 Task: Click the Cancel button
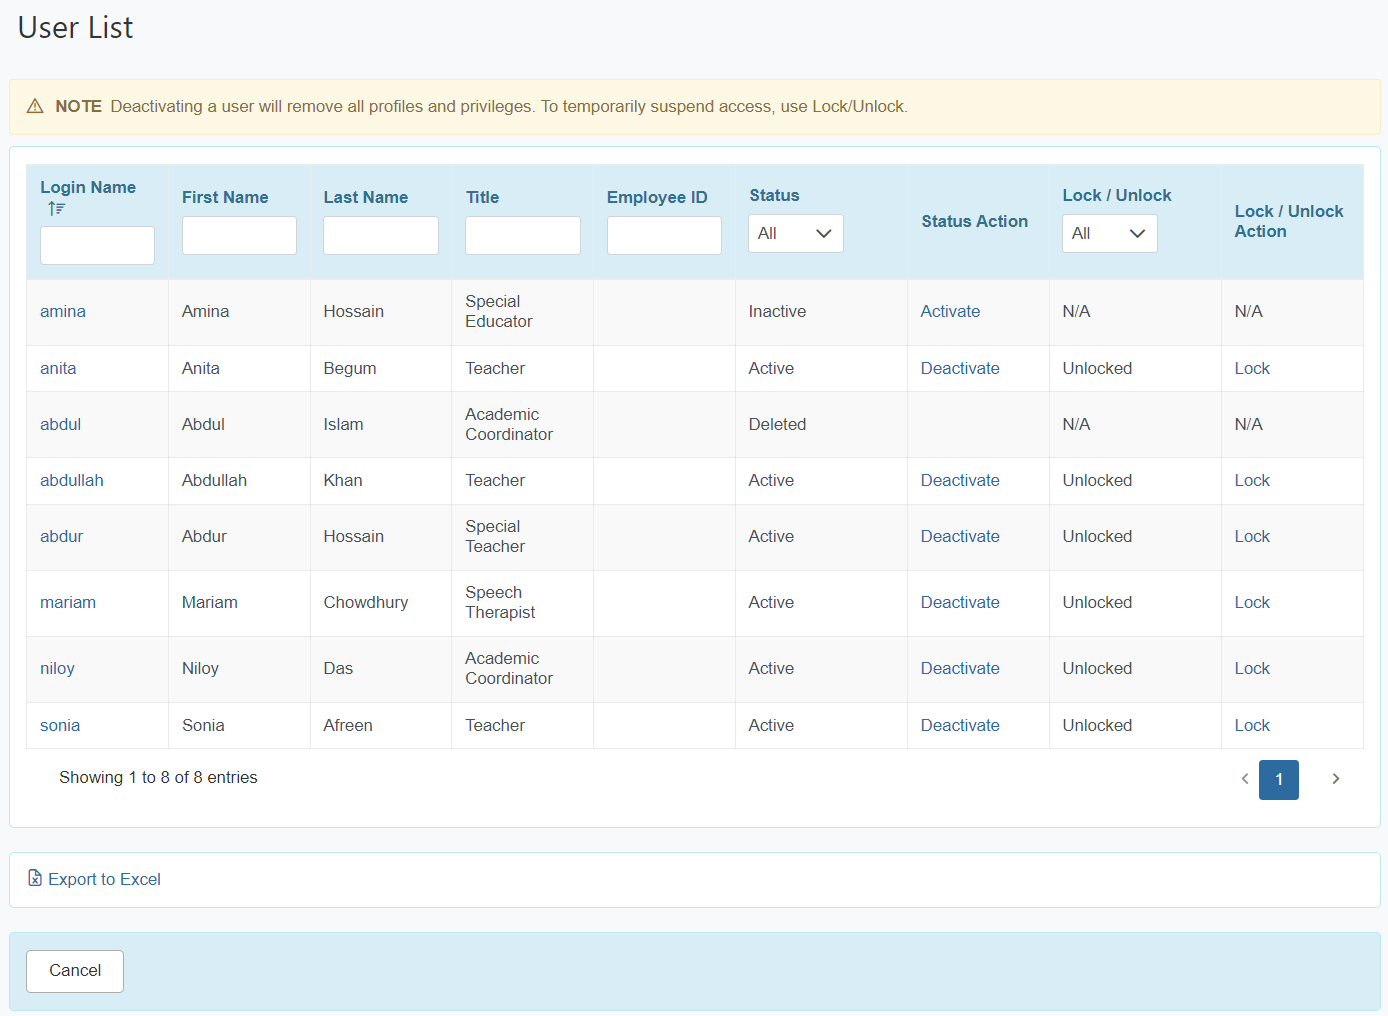pos(75,971)
